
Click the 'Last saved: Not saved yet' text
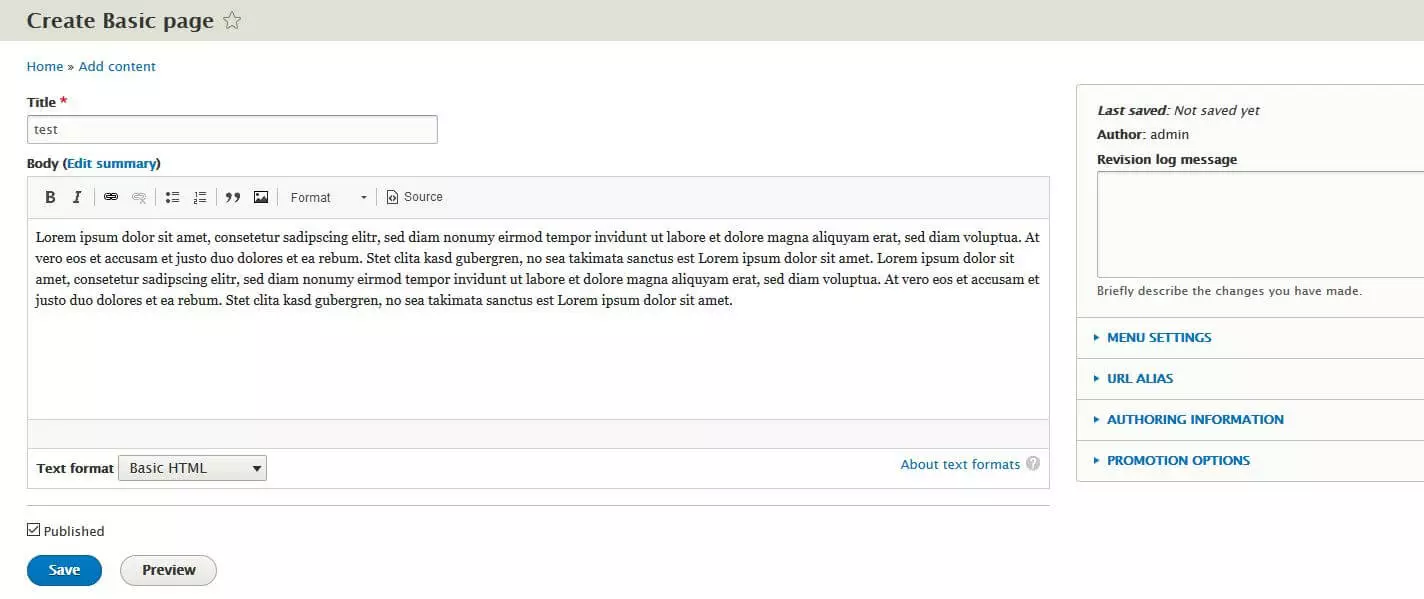1178,111
